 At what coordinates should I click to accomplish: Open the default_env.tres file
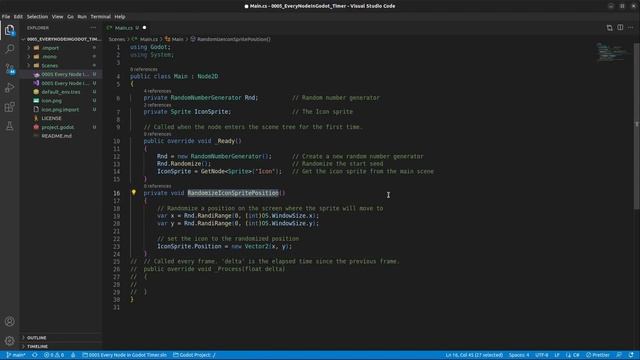coord(61,92)
